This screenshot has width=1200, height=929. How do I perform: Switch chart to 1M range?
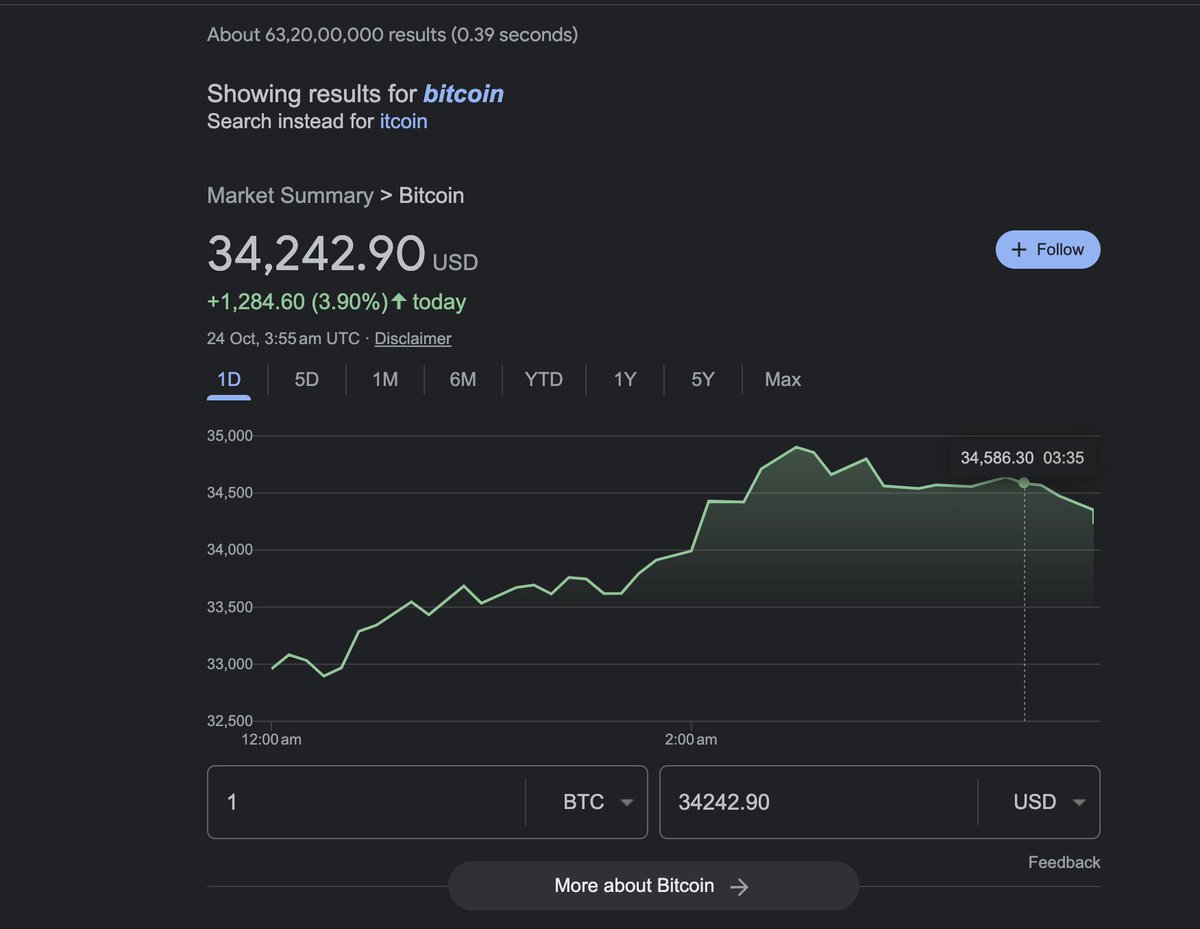pos(385,380)
